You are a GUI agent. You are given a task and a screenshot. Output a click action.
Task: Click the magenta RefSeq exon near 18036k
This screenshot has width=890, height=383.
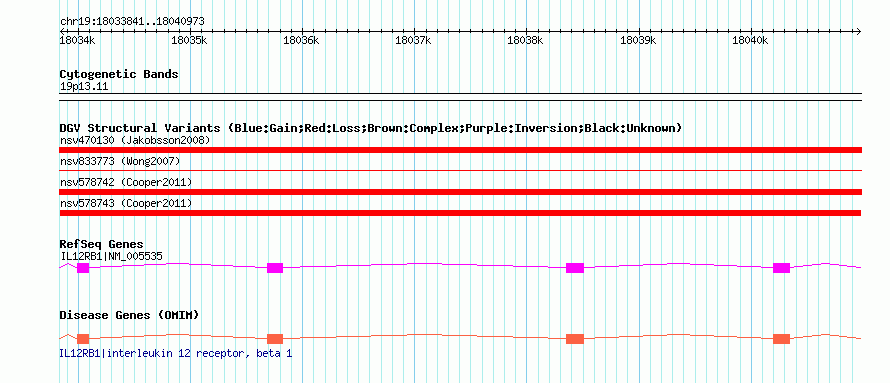[275, 268]
